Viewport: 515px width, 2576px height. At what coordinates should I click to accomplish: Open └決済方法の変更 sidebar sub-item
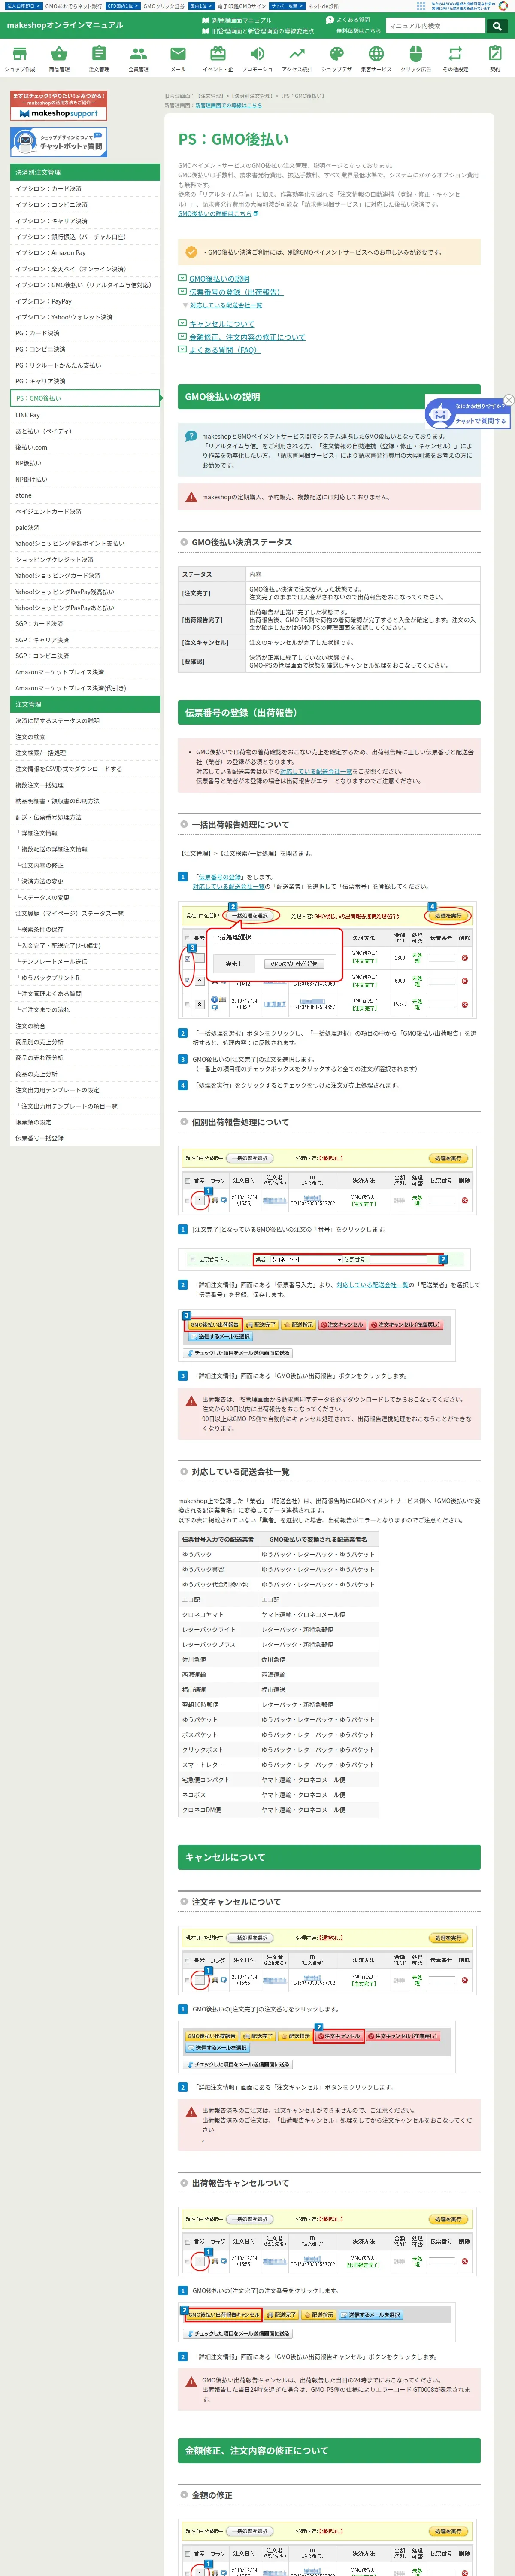[85, 881]
